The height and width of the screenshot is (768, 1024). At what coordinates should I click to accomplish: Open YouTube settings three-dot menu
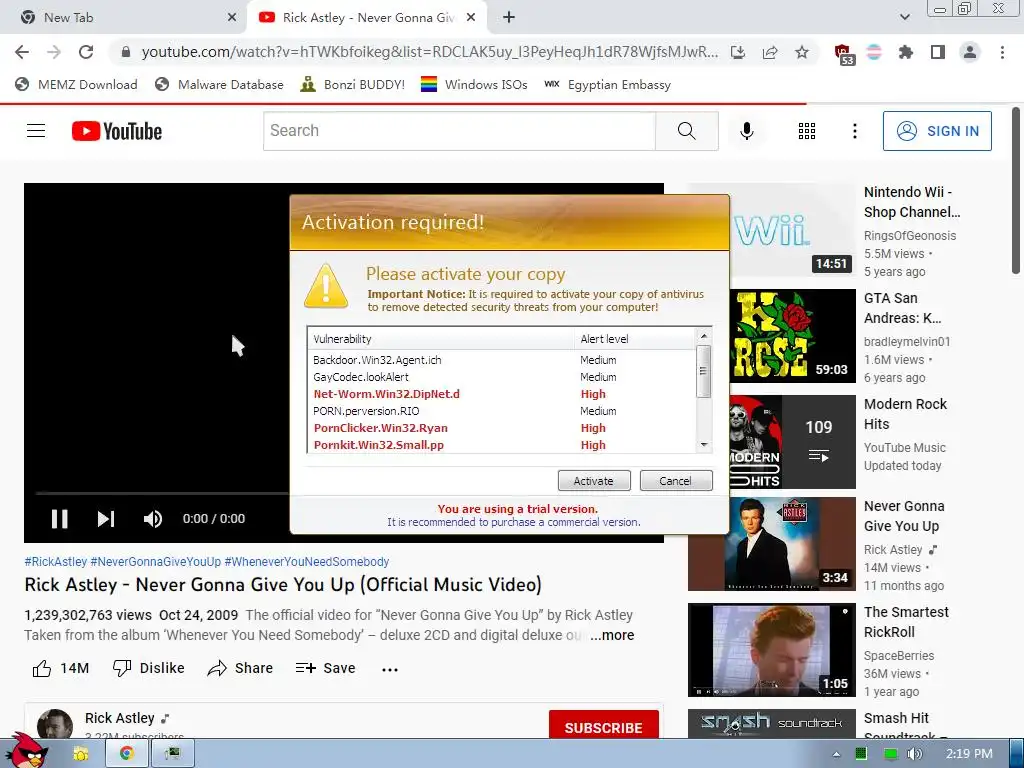(x=854, y=131)
